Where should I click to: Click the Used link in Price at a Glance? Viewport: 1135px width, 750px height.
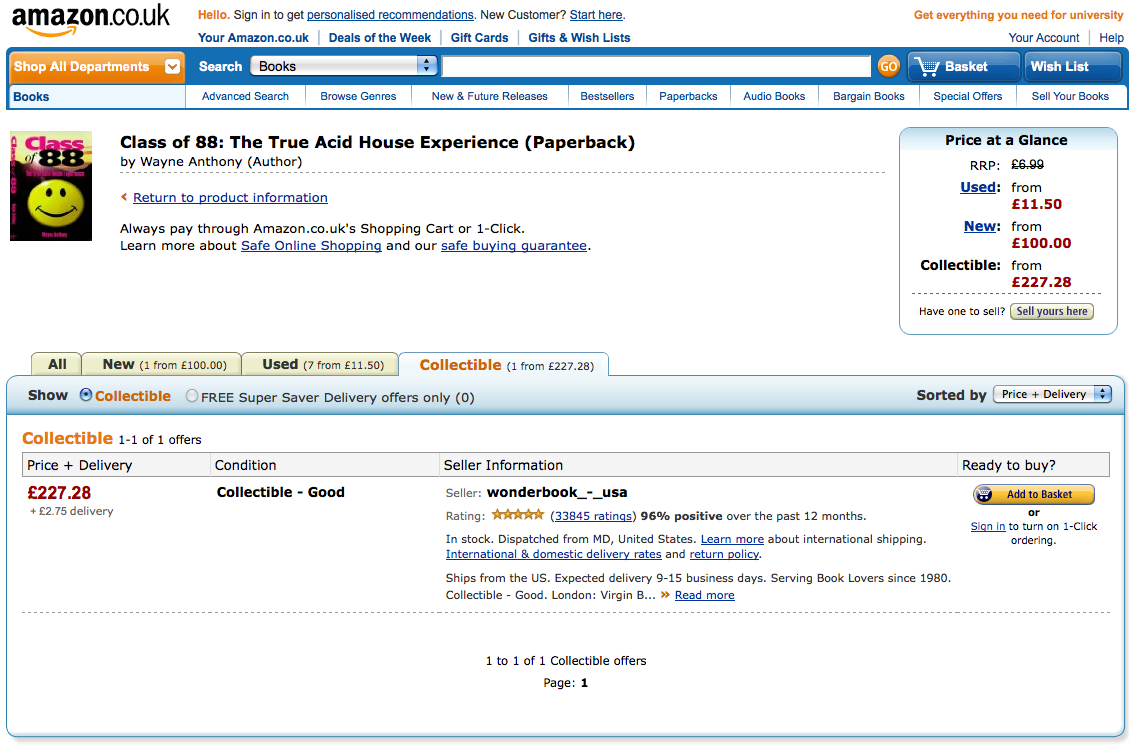(x=978, y=188)
